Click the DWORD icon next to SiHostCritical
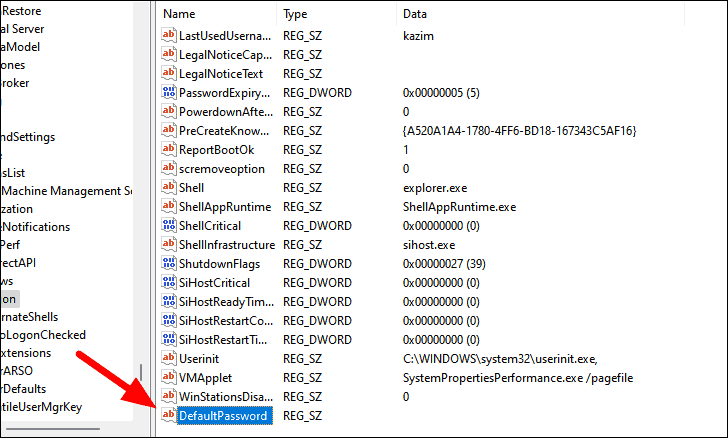This screenshot has height=438, width=728. (x=169, y=282)
